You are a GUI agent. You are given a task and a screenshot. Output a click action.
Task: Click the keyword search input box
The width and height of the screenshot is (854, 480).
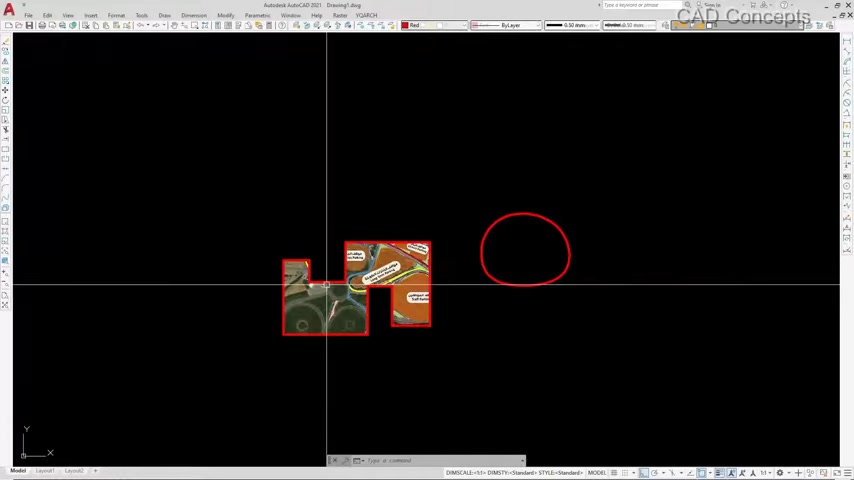click(642, 5)
